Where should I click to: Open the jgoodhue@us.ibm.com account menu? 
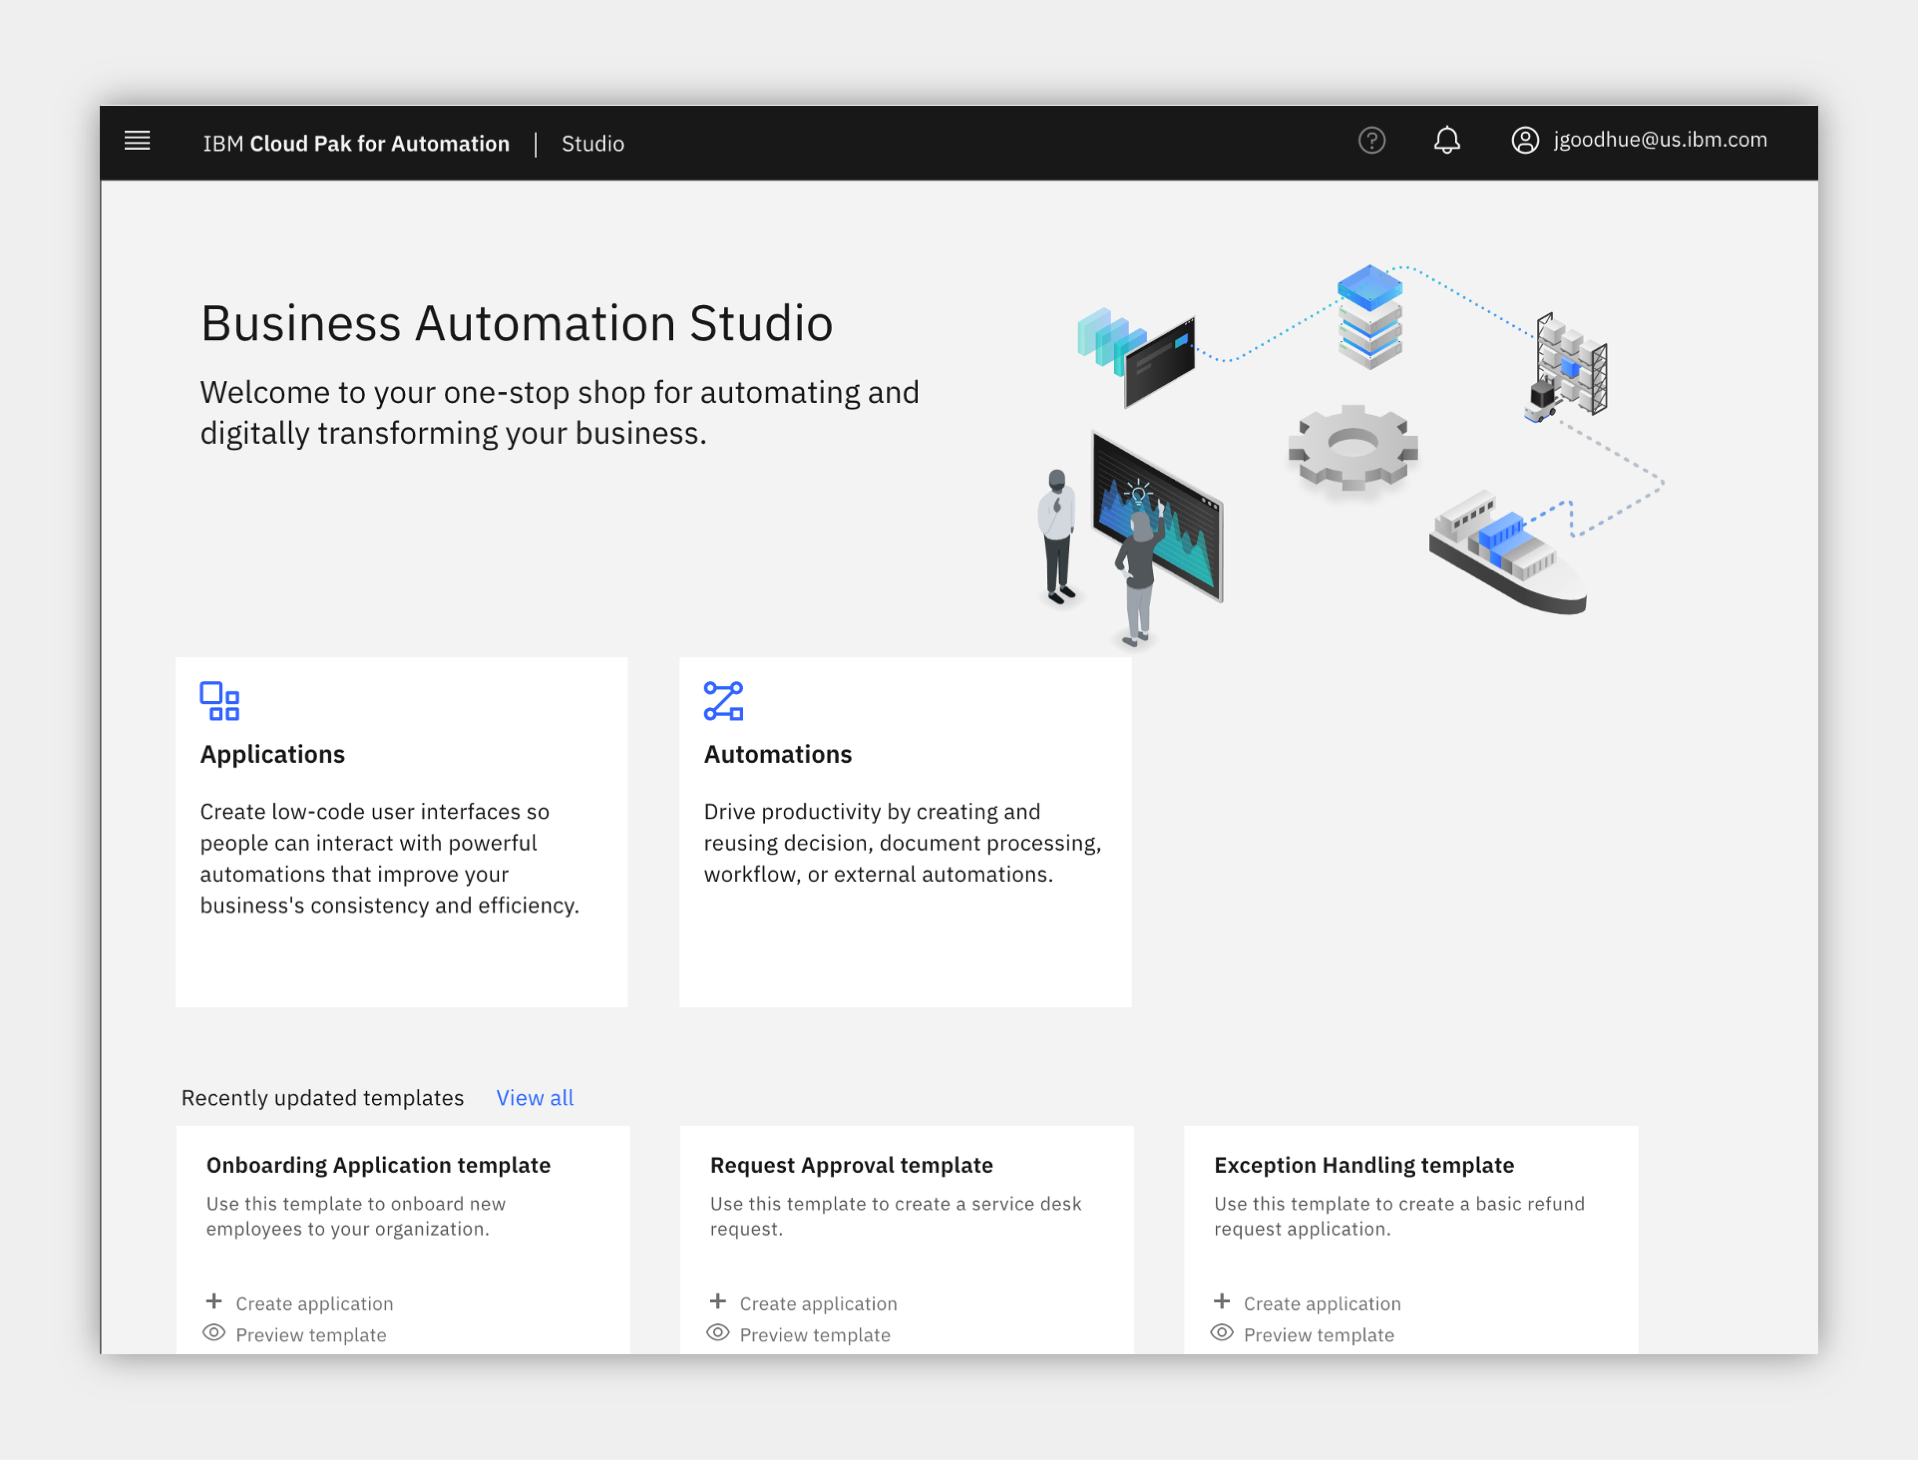click(x=1660, y=140)
